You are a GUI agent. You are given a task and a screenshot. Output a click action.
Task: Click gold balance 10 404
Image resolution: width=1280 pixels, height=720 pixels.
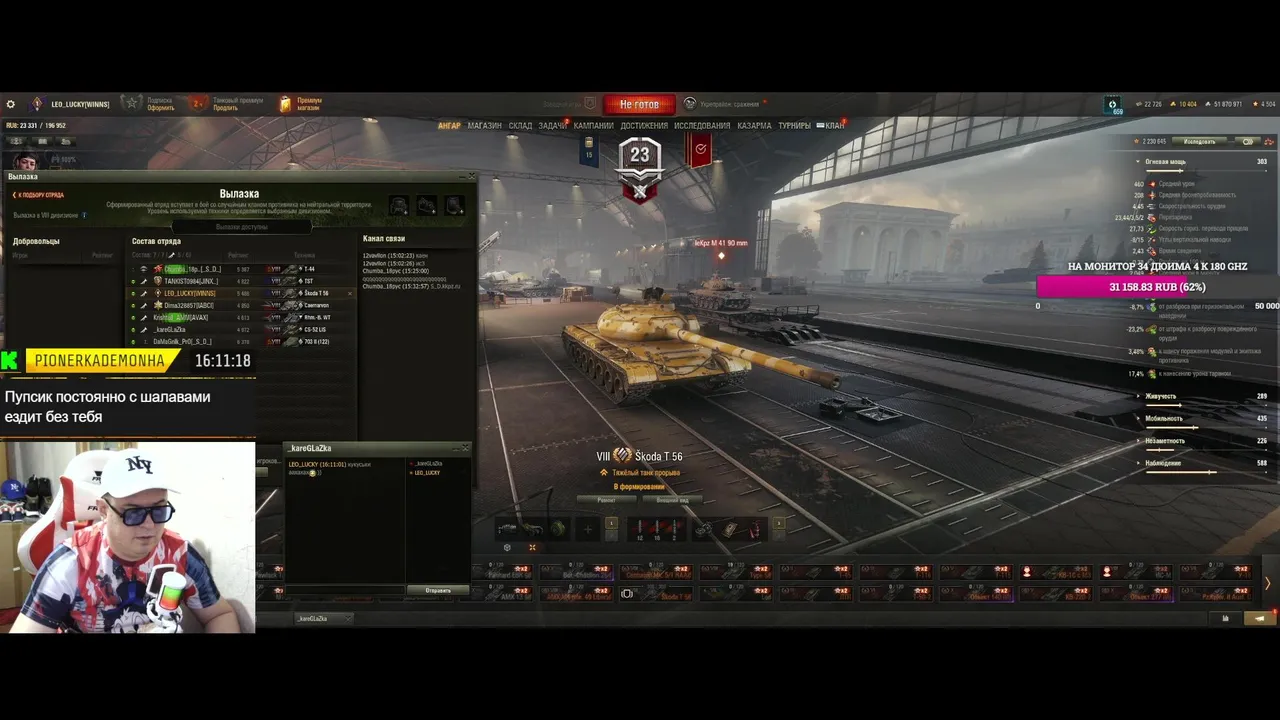click(x=1184, y=104)
